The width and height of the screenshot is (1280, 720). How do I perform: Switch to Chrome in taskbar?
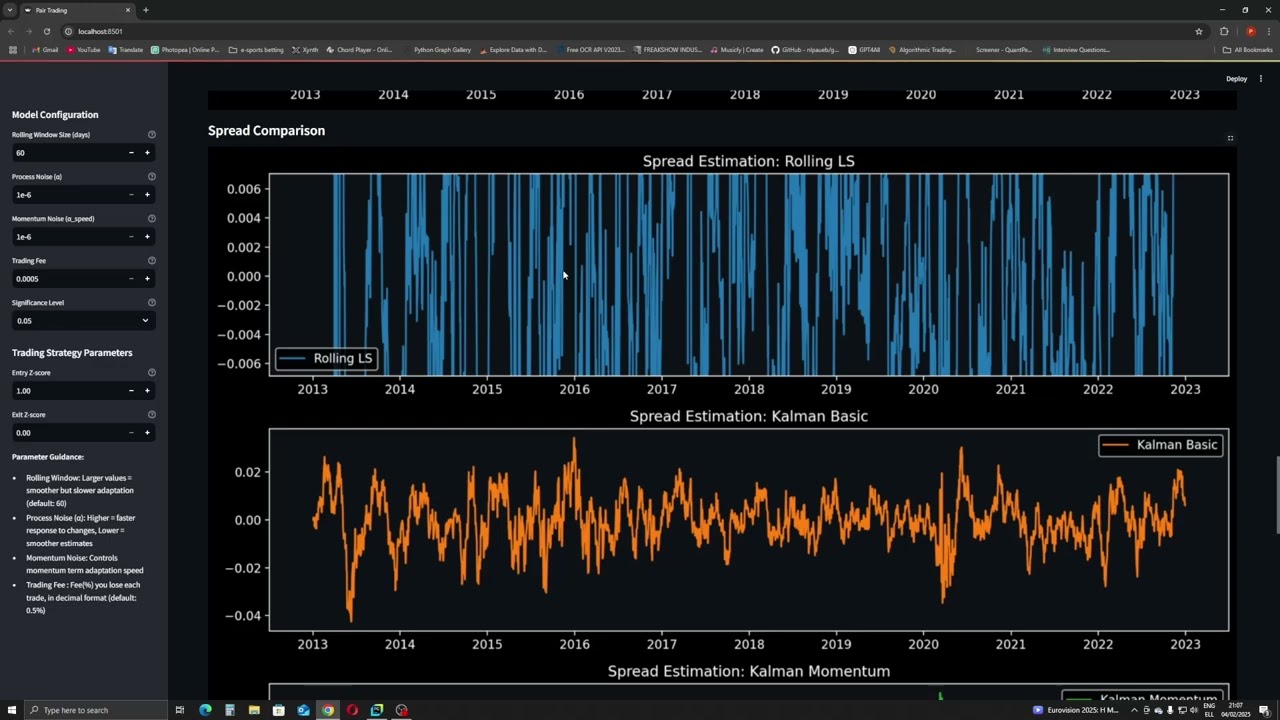coord(328,710)
